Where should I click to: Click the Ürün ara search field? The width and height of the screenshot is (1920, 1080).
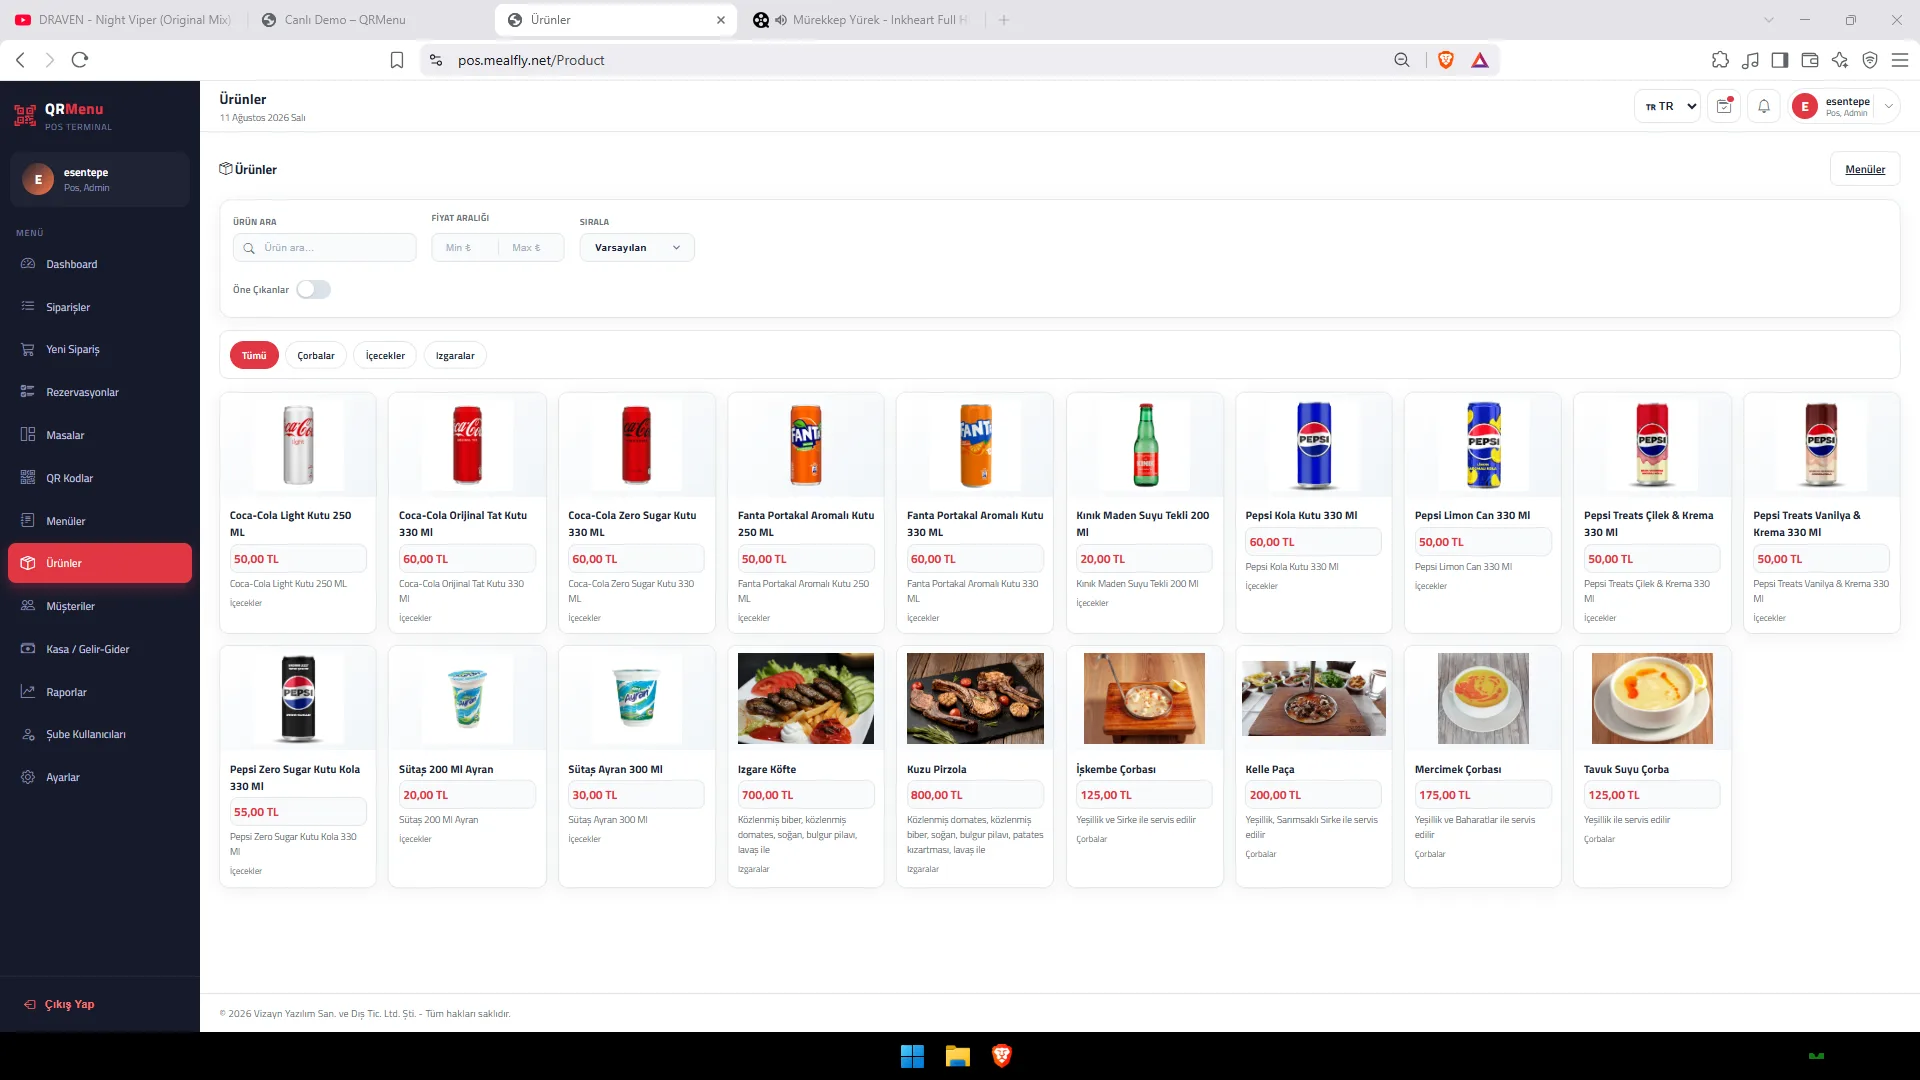point(325,248)
